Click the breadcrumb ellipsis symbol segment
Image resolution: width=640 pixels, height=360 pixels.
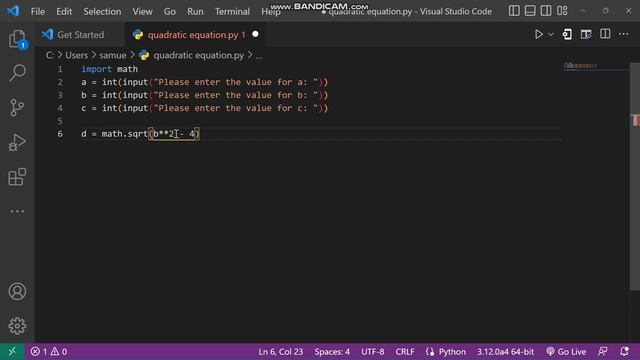pyautogui.click(x=259, y=56)
